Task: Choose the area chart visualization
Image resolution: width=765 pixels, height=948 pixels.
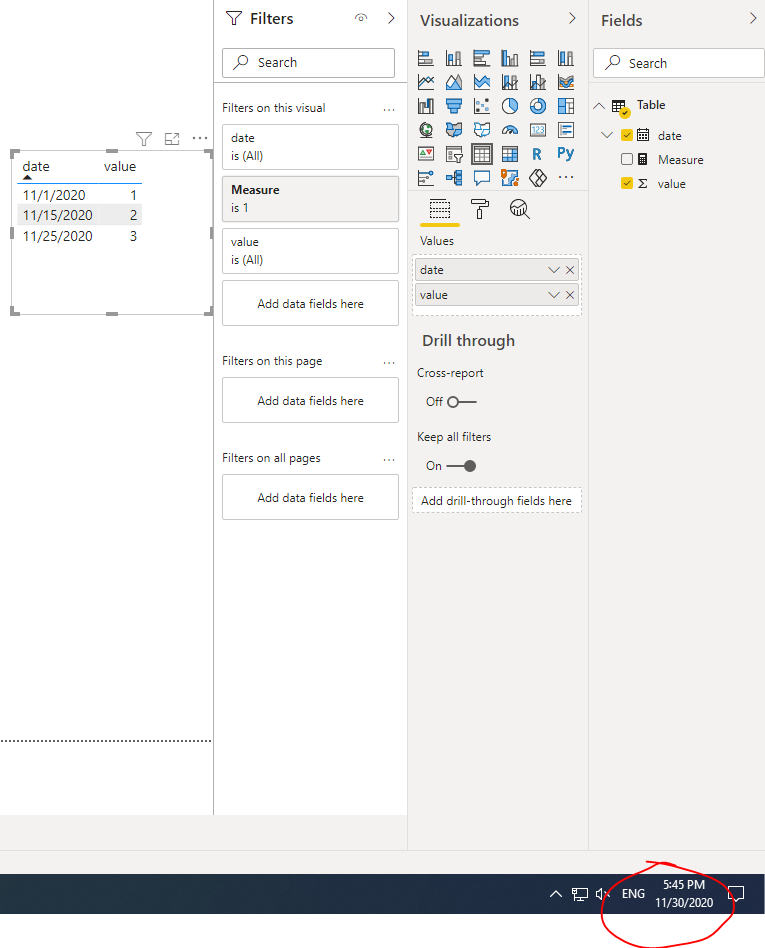Action: point(454,82)
